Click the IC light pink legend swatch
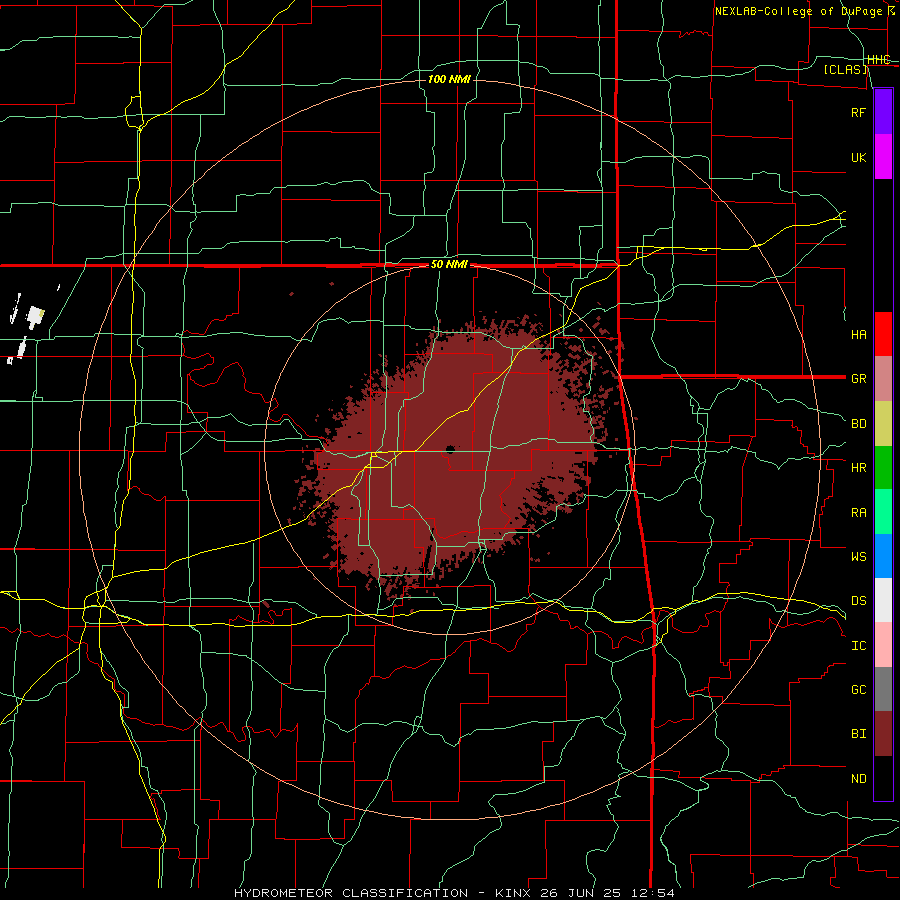The height and width of the screenshot is (900, 900). (x=883, y=645)
